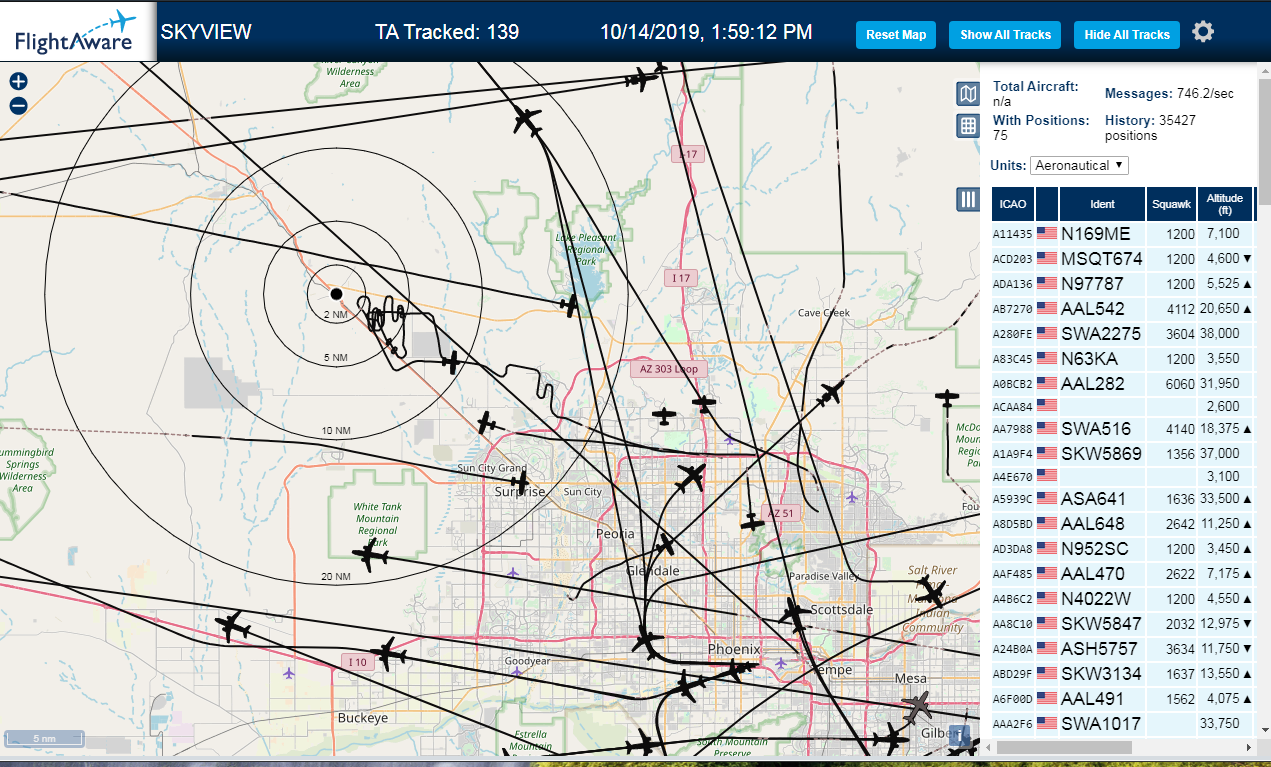
Task: Click the Hide All Tracks button
Action: 1127,34
